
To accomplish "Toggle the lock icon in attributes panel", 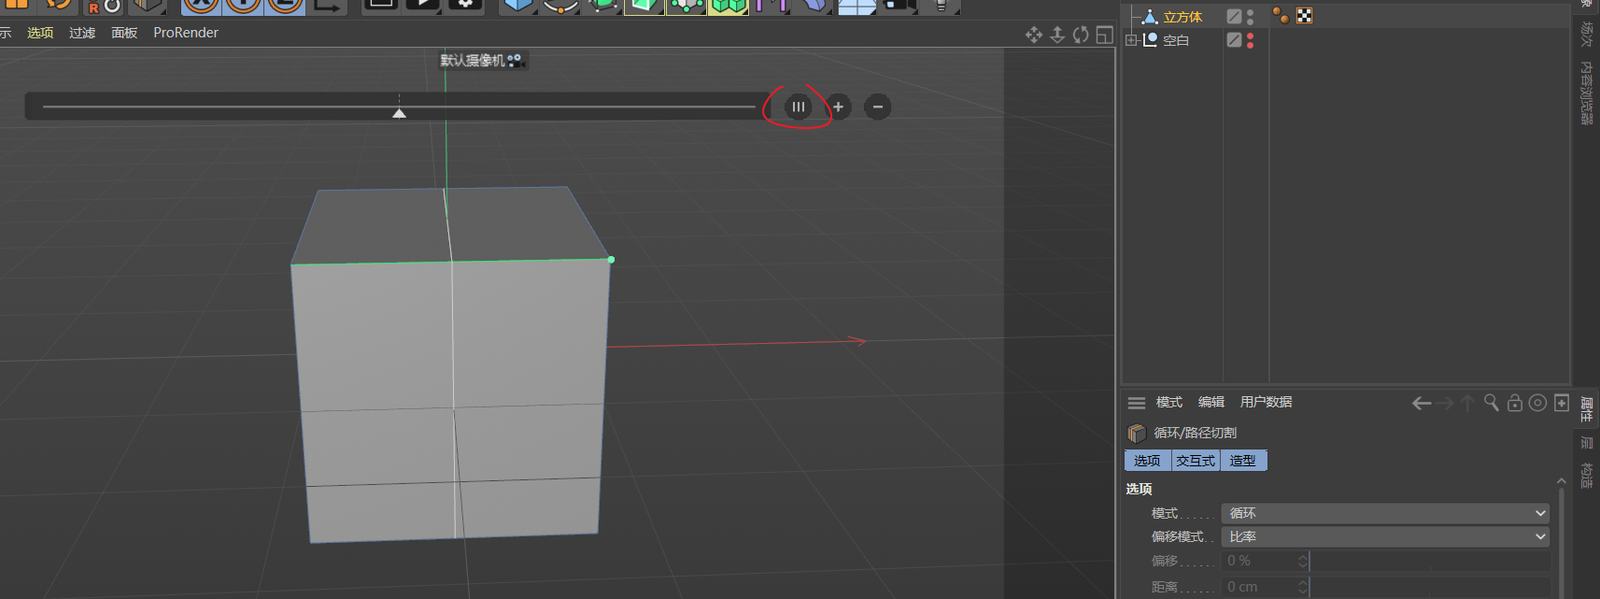I will [x=1514, y=402].
